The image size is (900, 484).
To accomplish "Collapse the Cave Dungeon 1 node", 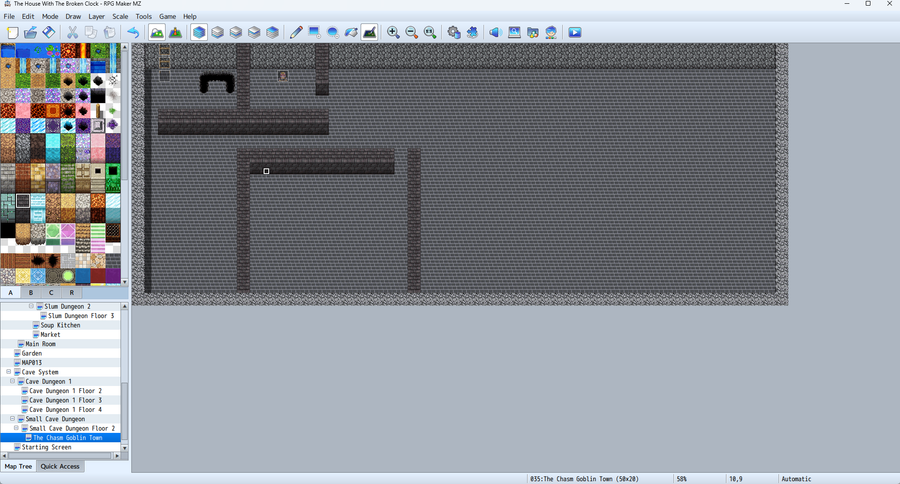I will (13, 381).
